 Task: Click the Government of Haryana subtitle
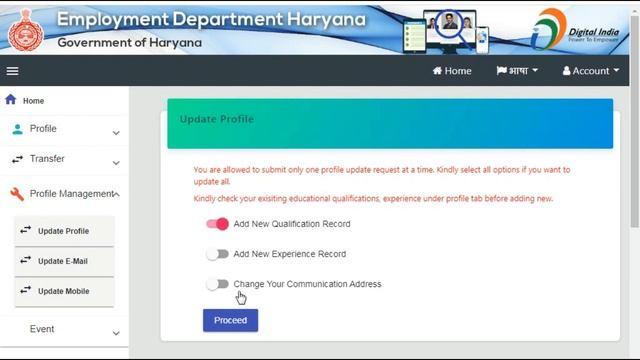(x=129, y=42)
